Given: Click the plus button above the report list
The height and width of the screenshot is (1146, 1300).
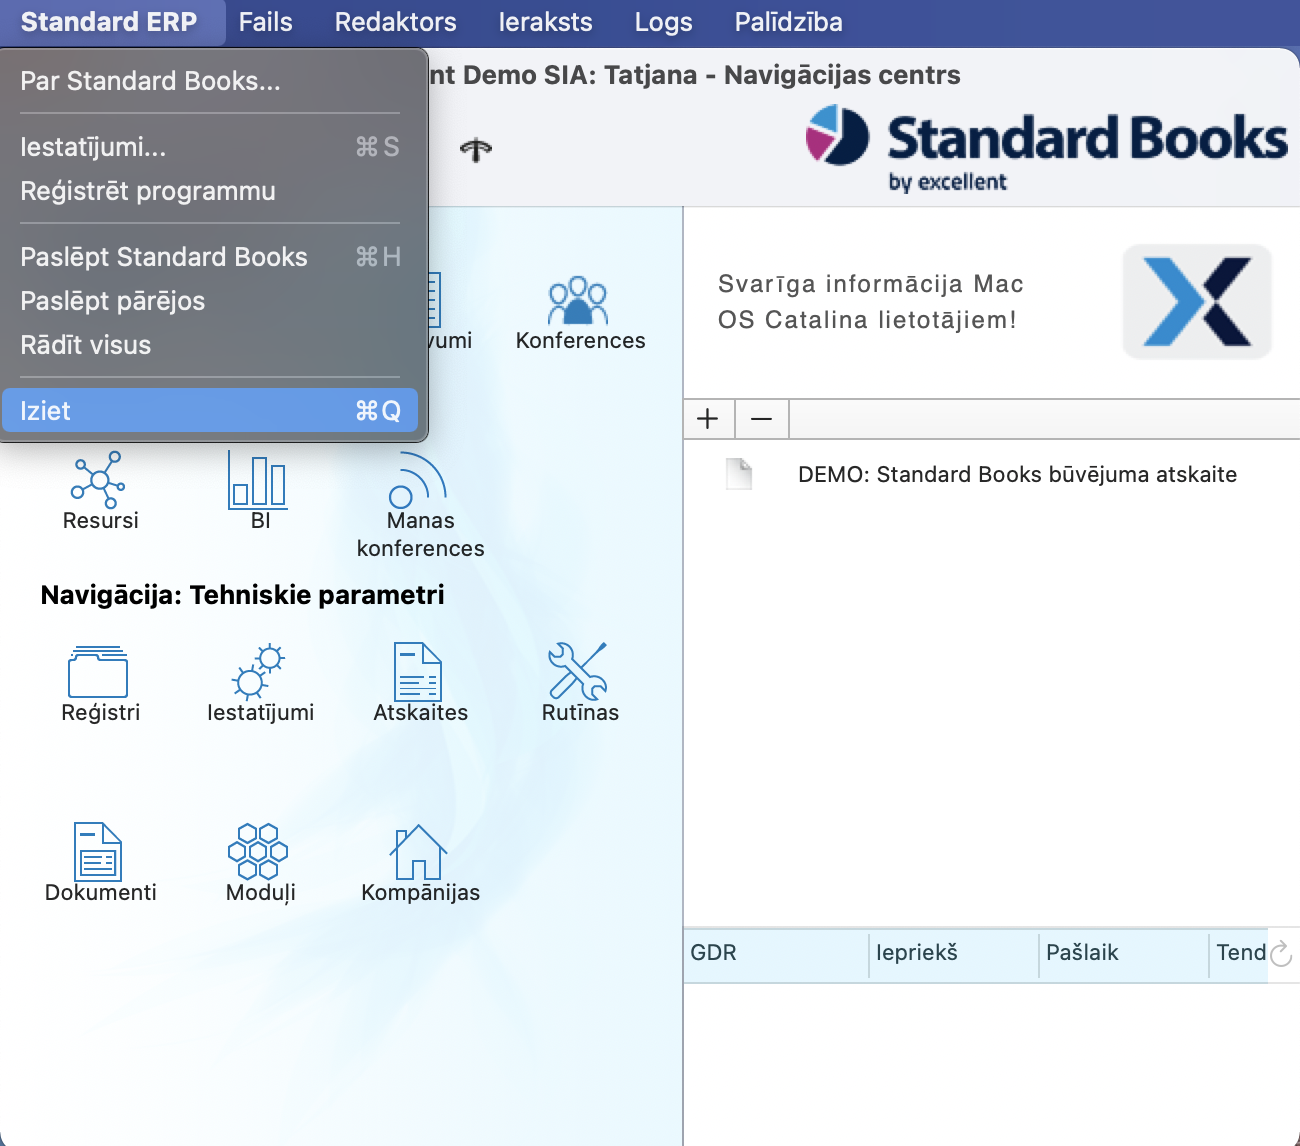Looking at the screenshot, I should [x=708, y=419].
